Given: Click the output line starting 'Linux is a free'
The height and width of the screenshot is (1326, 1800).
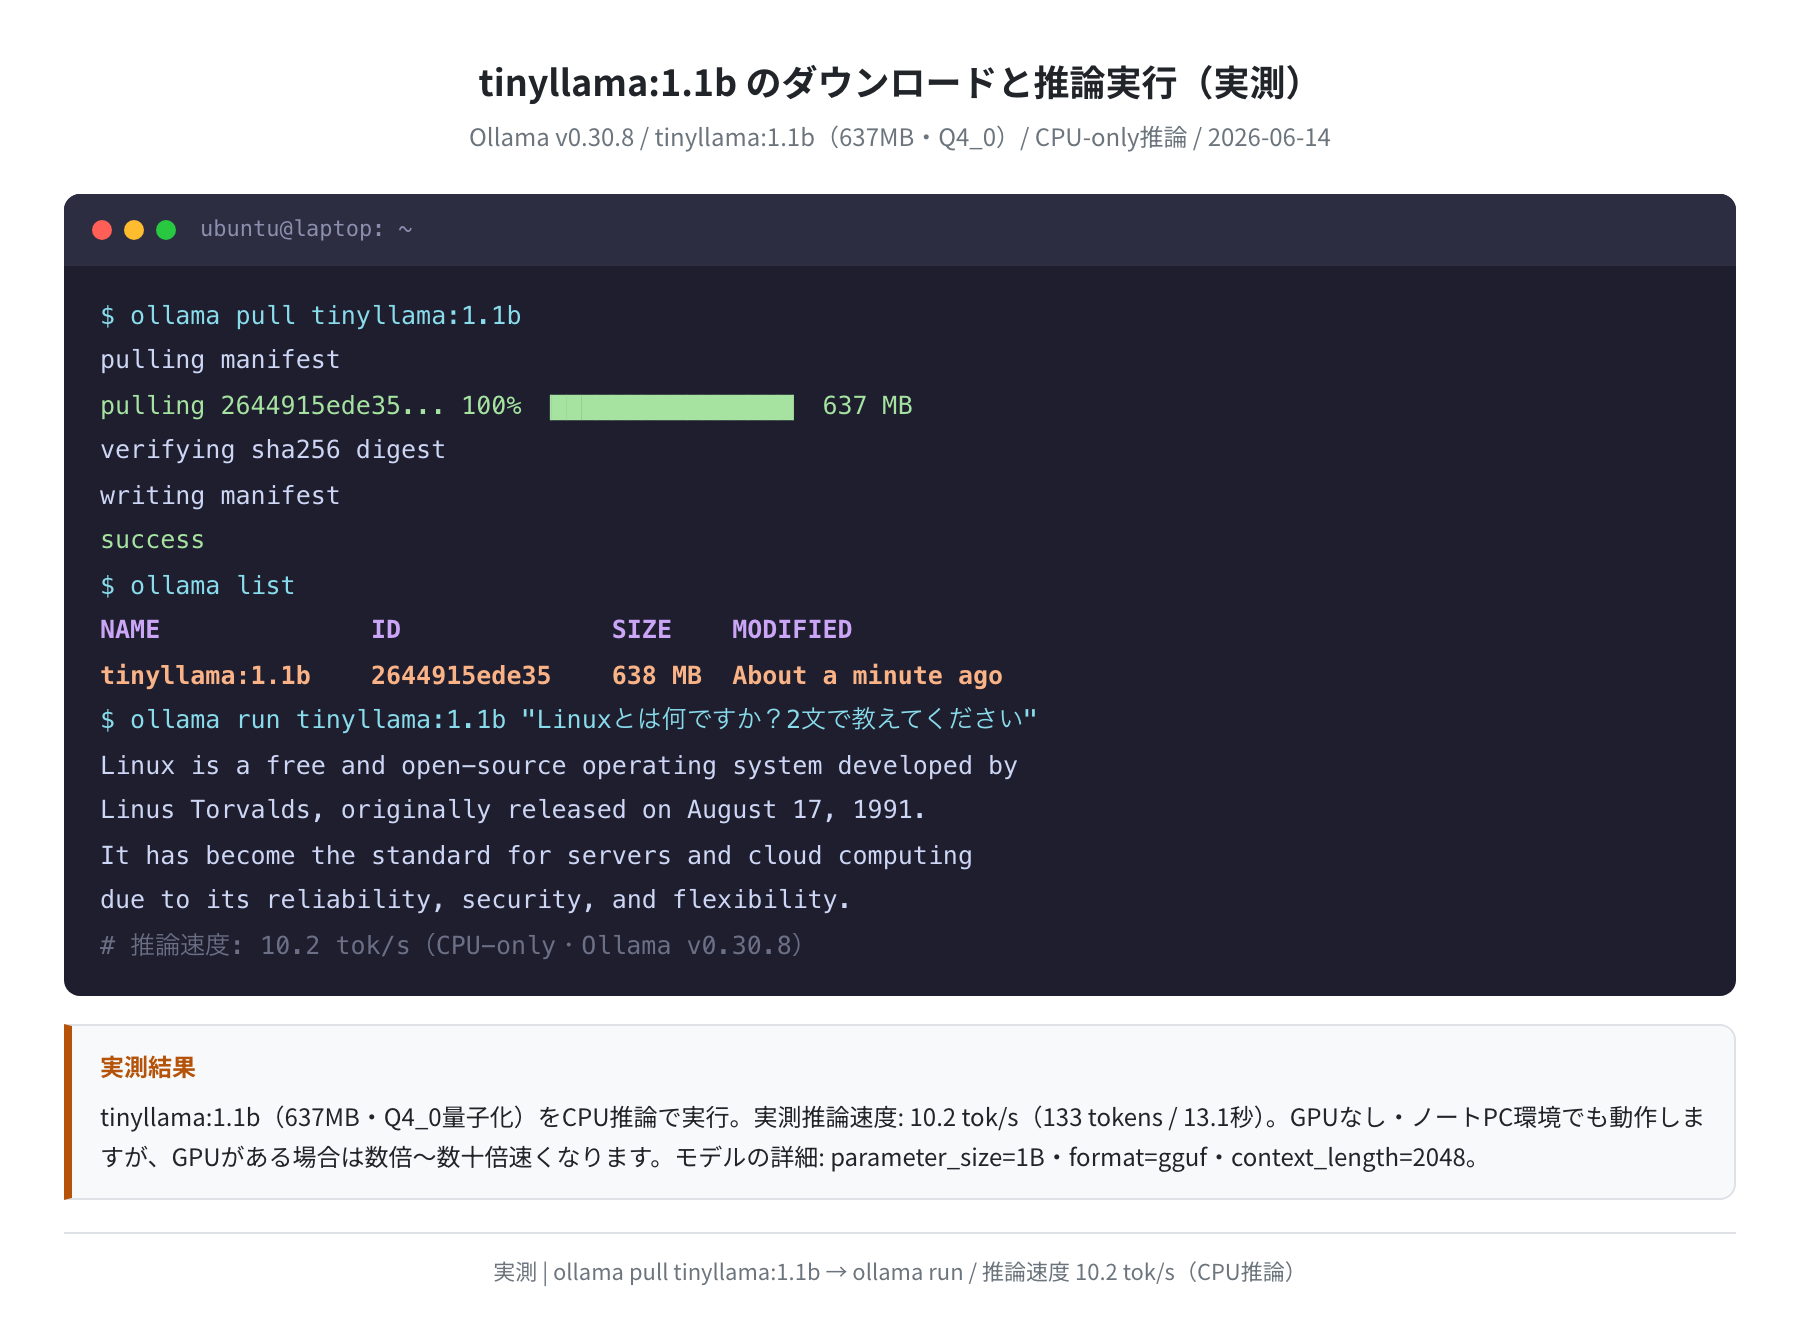Looking at the screenshot, I should [x=559, y=766].
